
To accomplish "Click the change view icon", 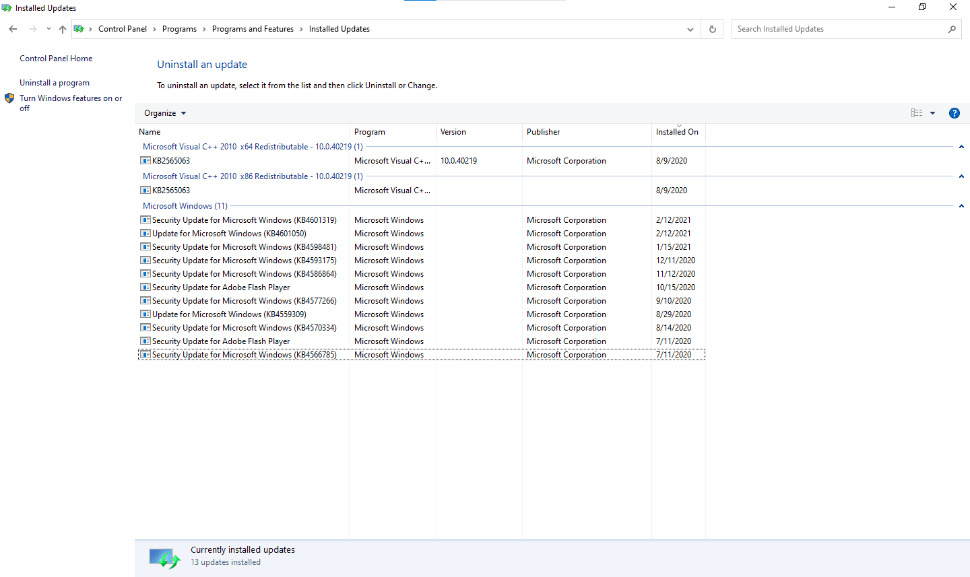I will [917, 113].
